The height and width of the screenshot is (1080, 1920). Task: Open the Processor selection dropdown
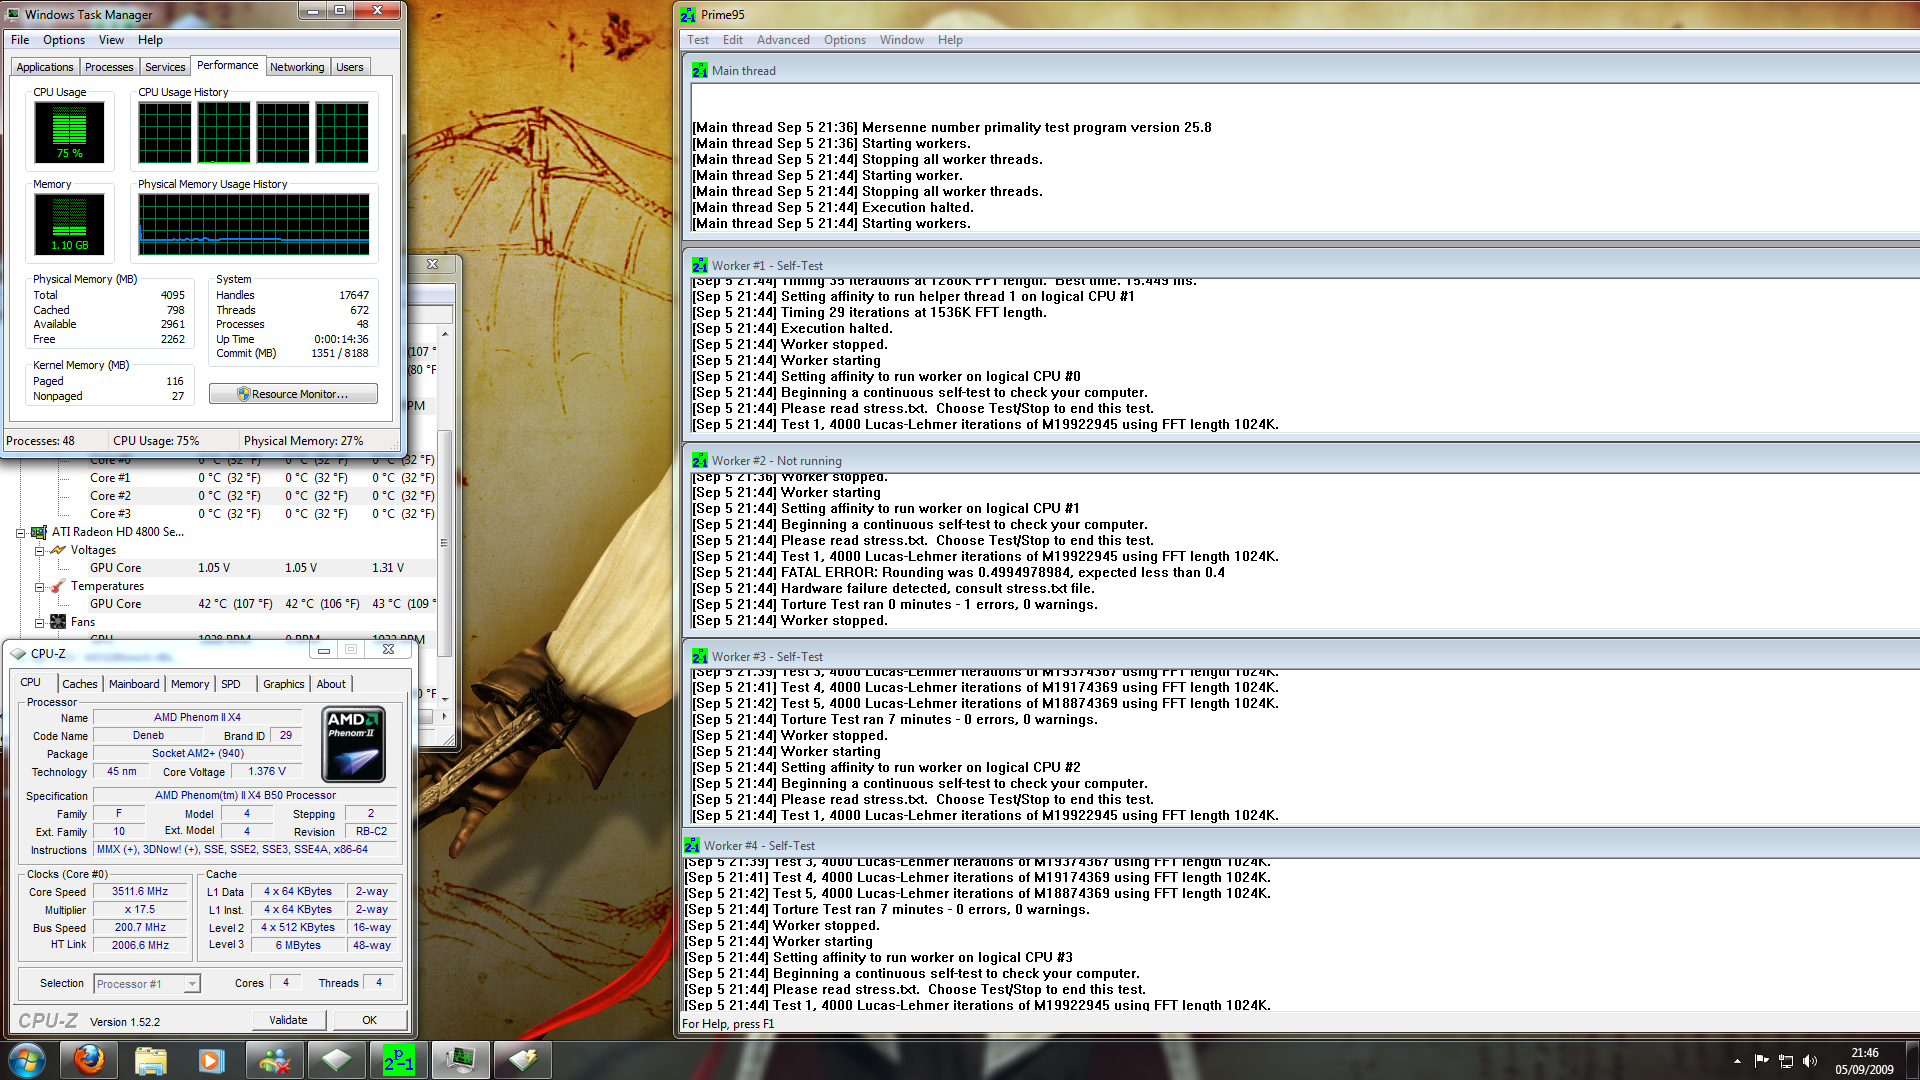pyautogui.click(x=191, y=984)
